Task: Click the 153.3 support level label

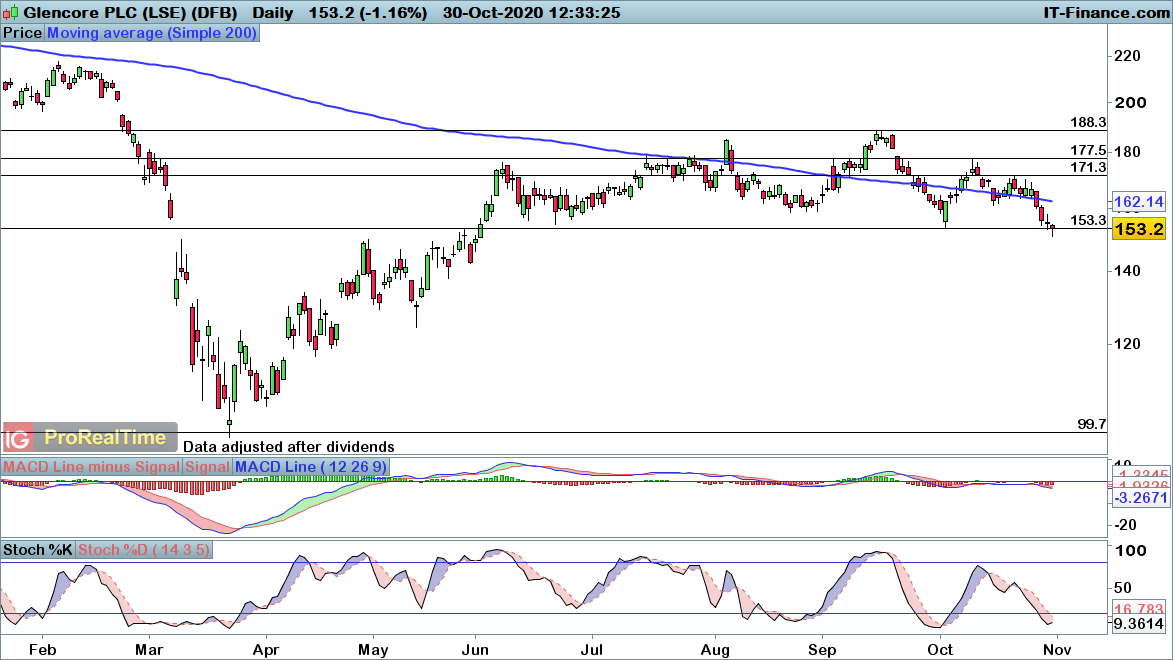Action: (x=1088, y=220)
